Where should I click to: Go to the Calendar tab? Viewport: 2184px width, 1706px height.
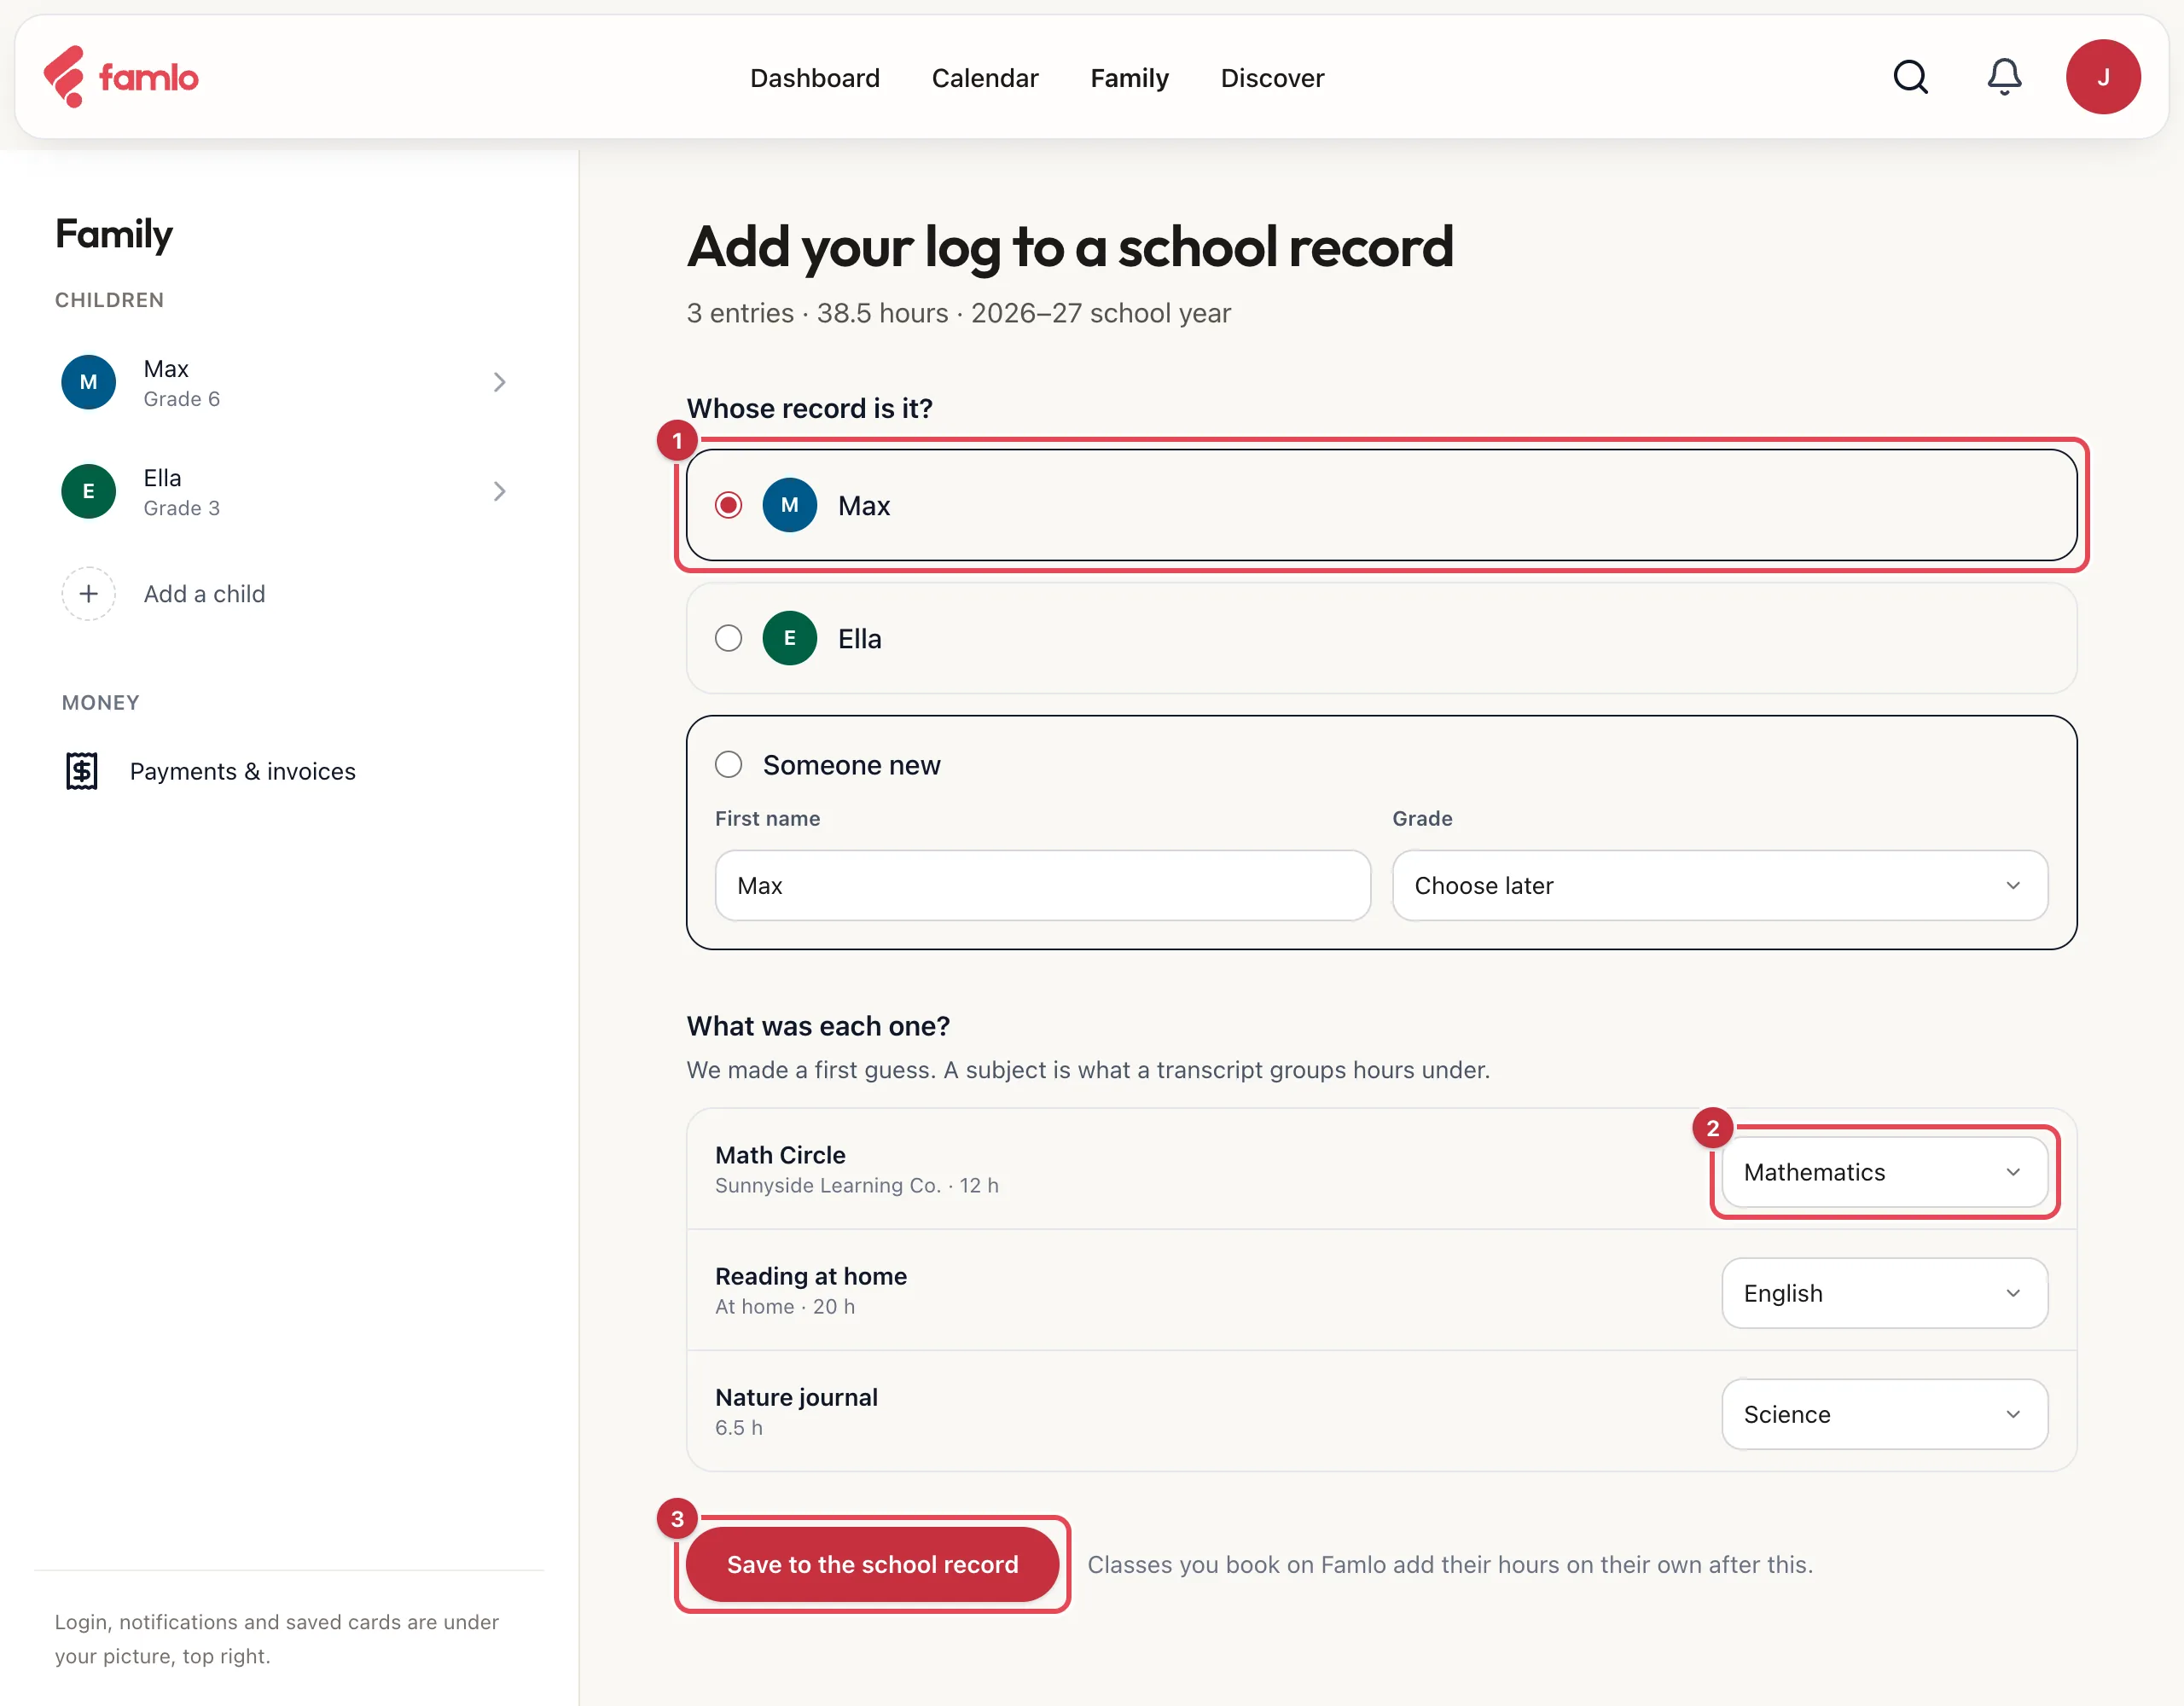[984, 77]
